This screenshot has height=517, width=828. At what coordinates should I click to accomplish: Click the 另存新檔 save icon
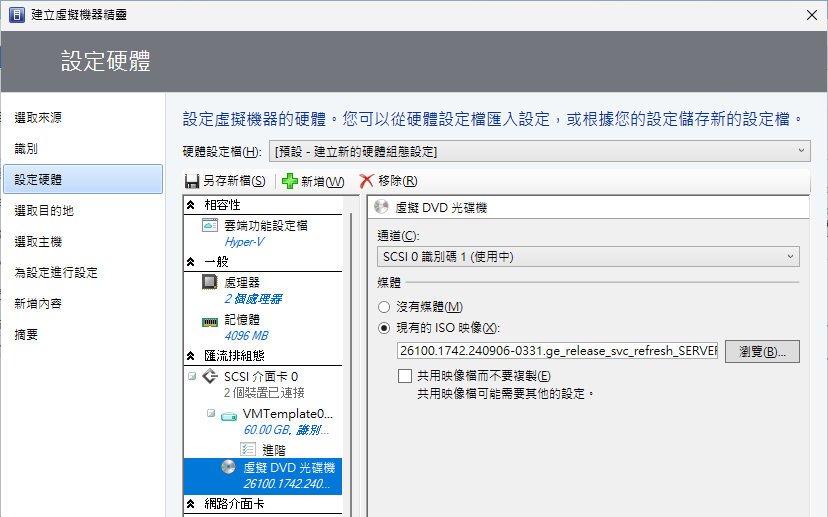coord(192,181)
